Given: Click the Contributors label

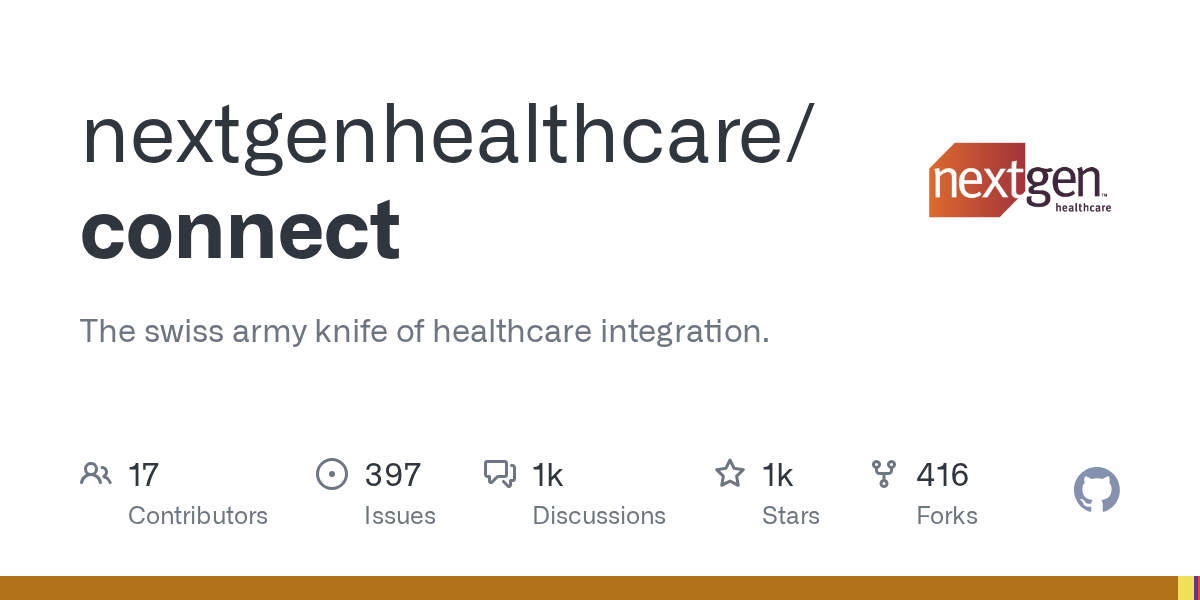Looking at the screenshot, I should (198, 516).
